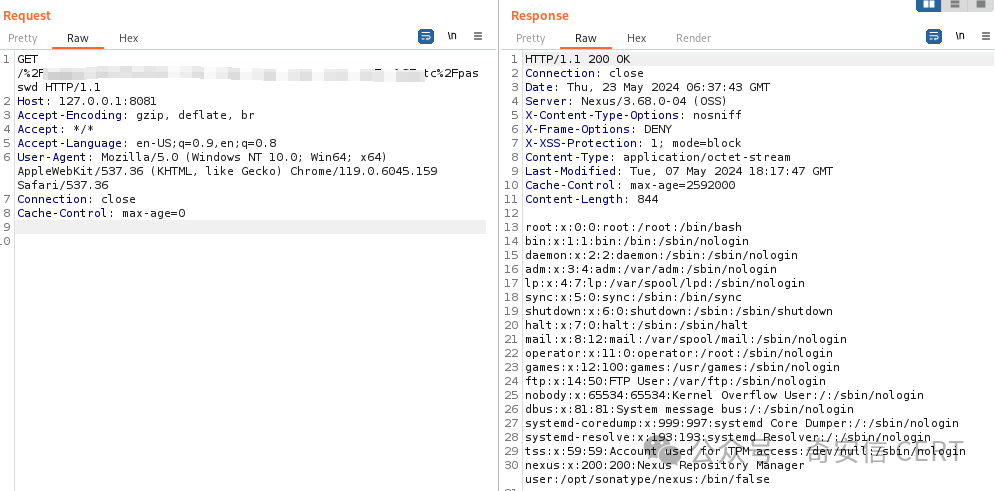This screenshot has height=491, width=995.
Task: Switch Request view to Pretty tab
Action: [x=23, y=38]
